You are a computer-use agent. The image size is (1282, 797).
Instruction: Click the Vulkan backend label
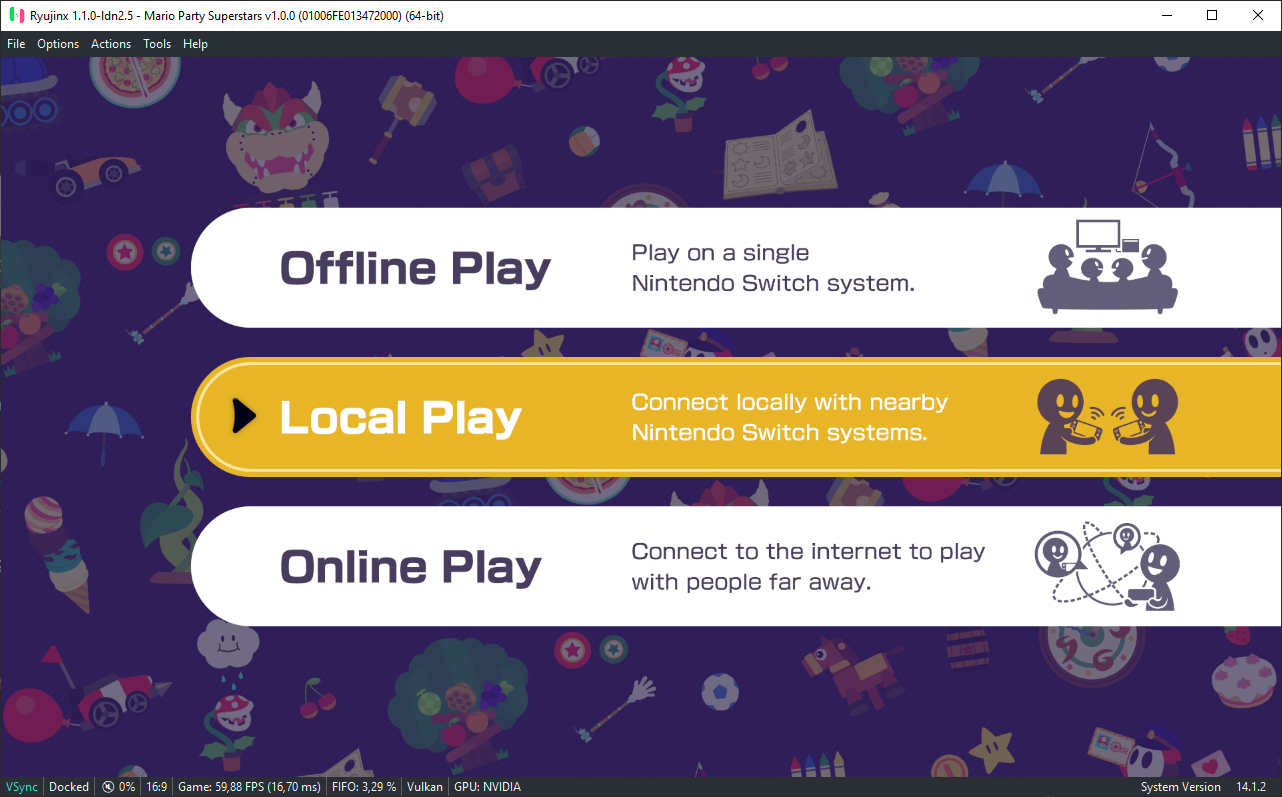click(425, 787)
